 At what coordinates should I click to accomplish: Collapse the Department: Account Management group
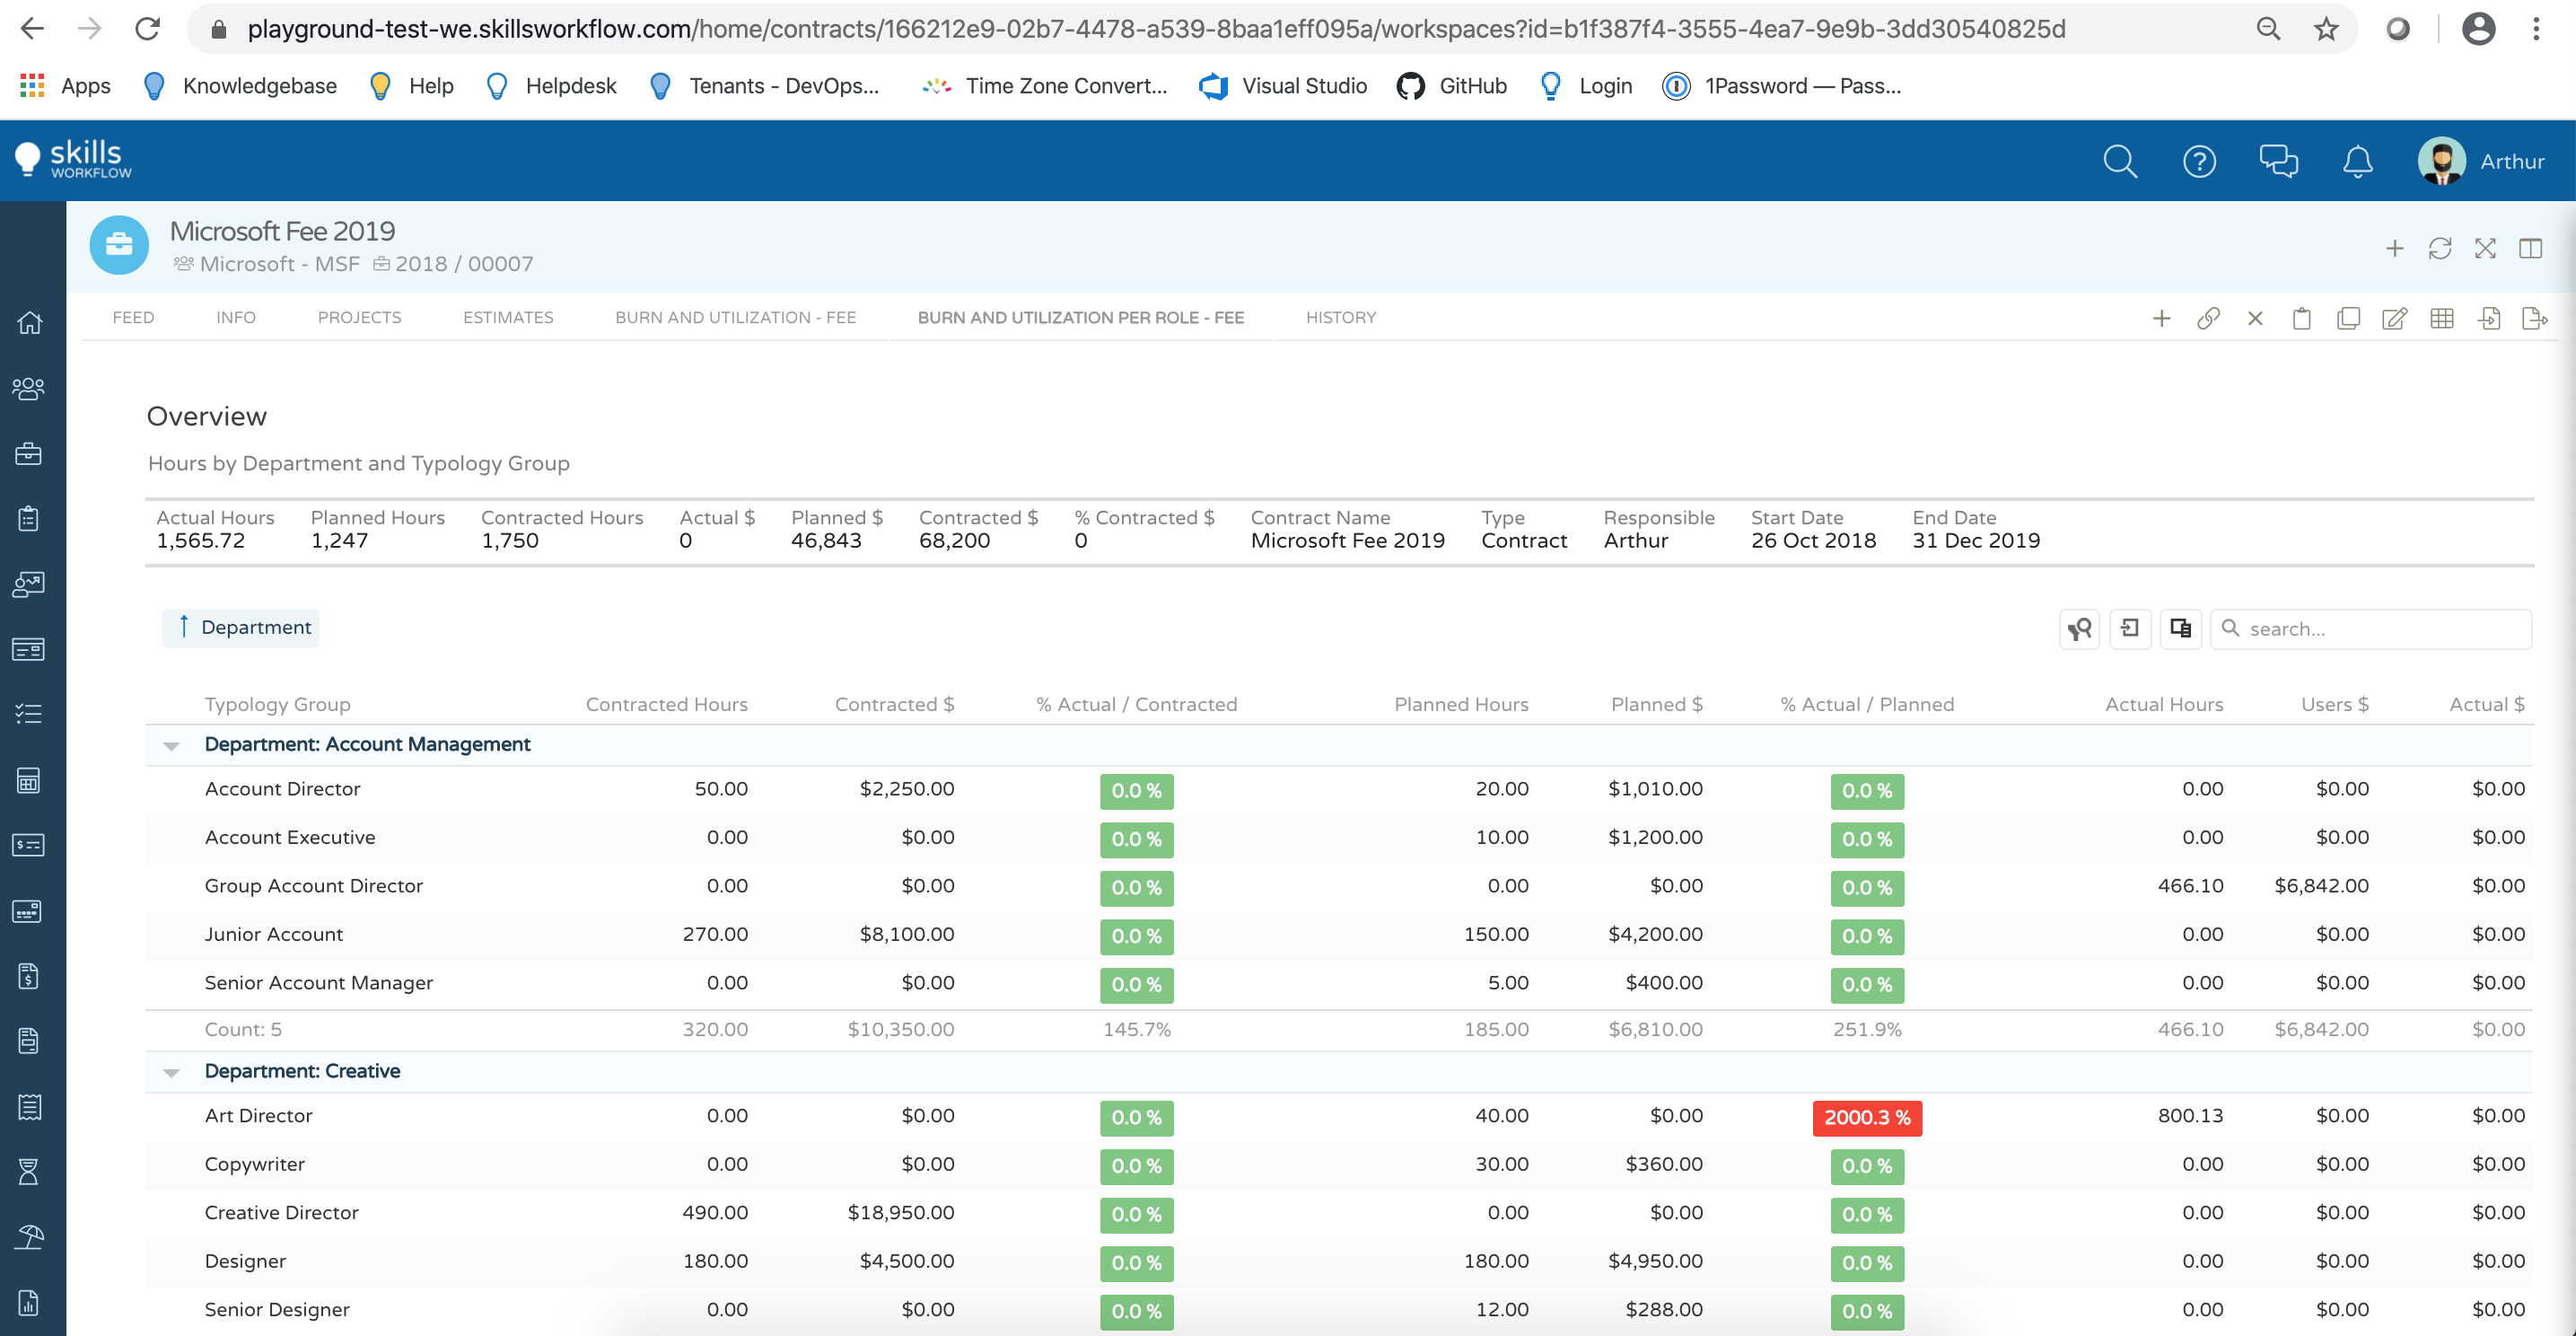point(172,744)
